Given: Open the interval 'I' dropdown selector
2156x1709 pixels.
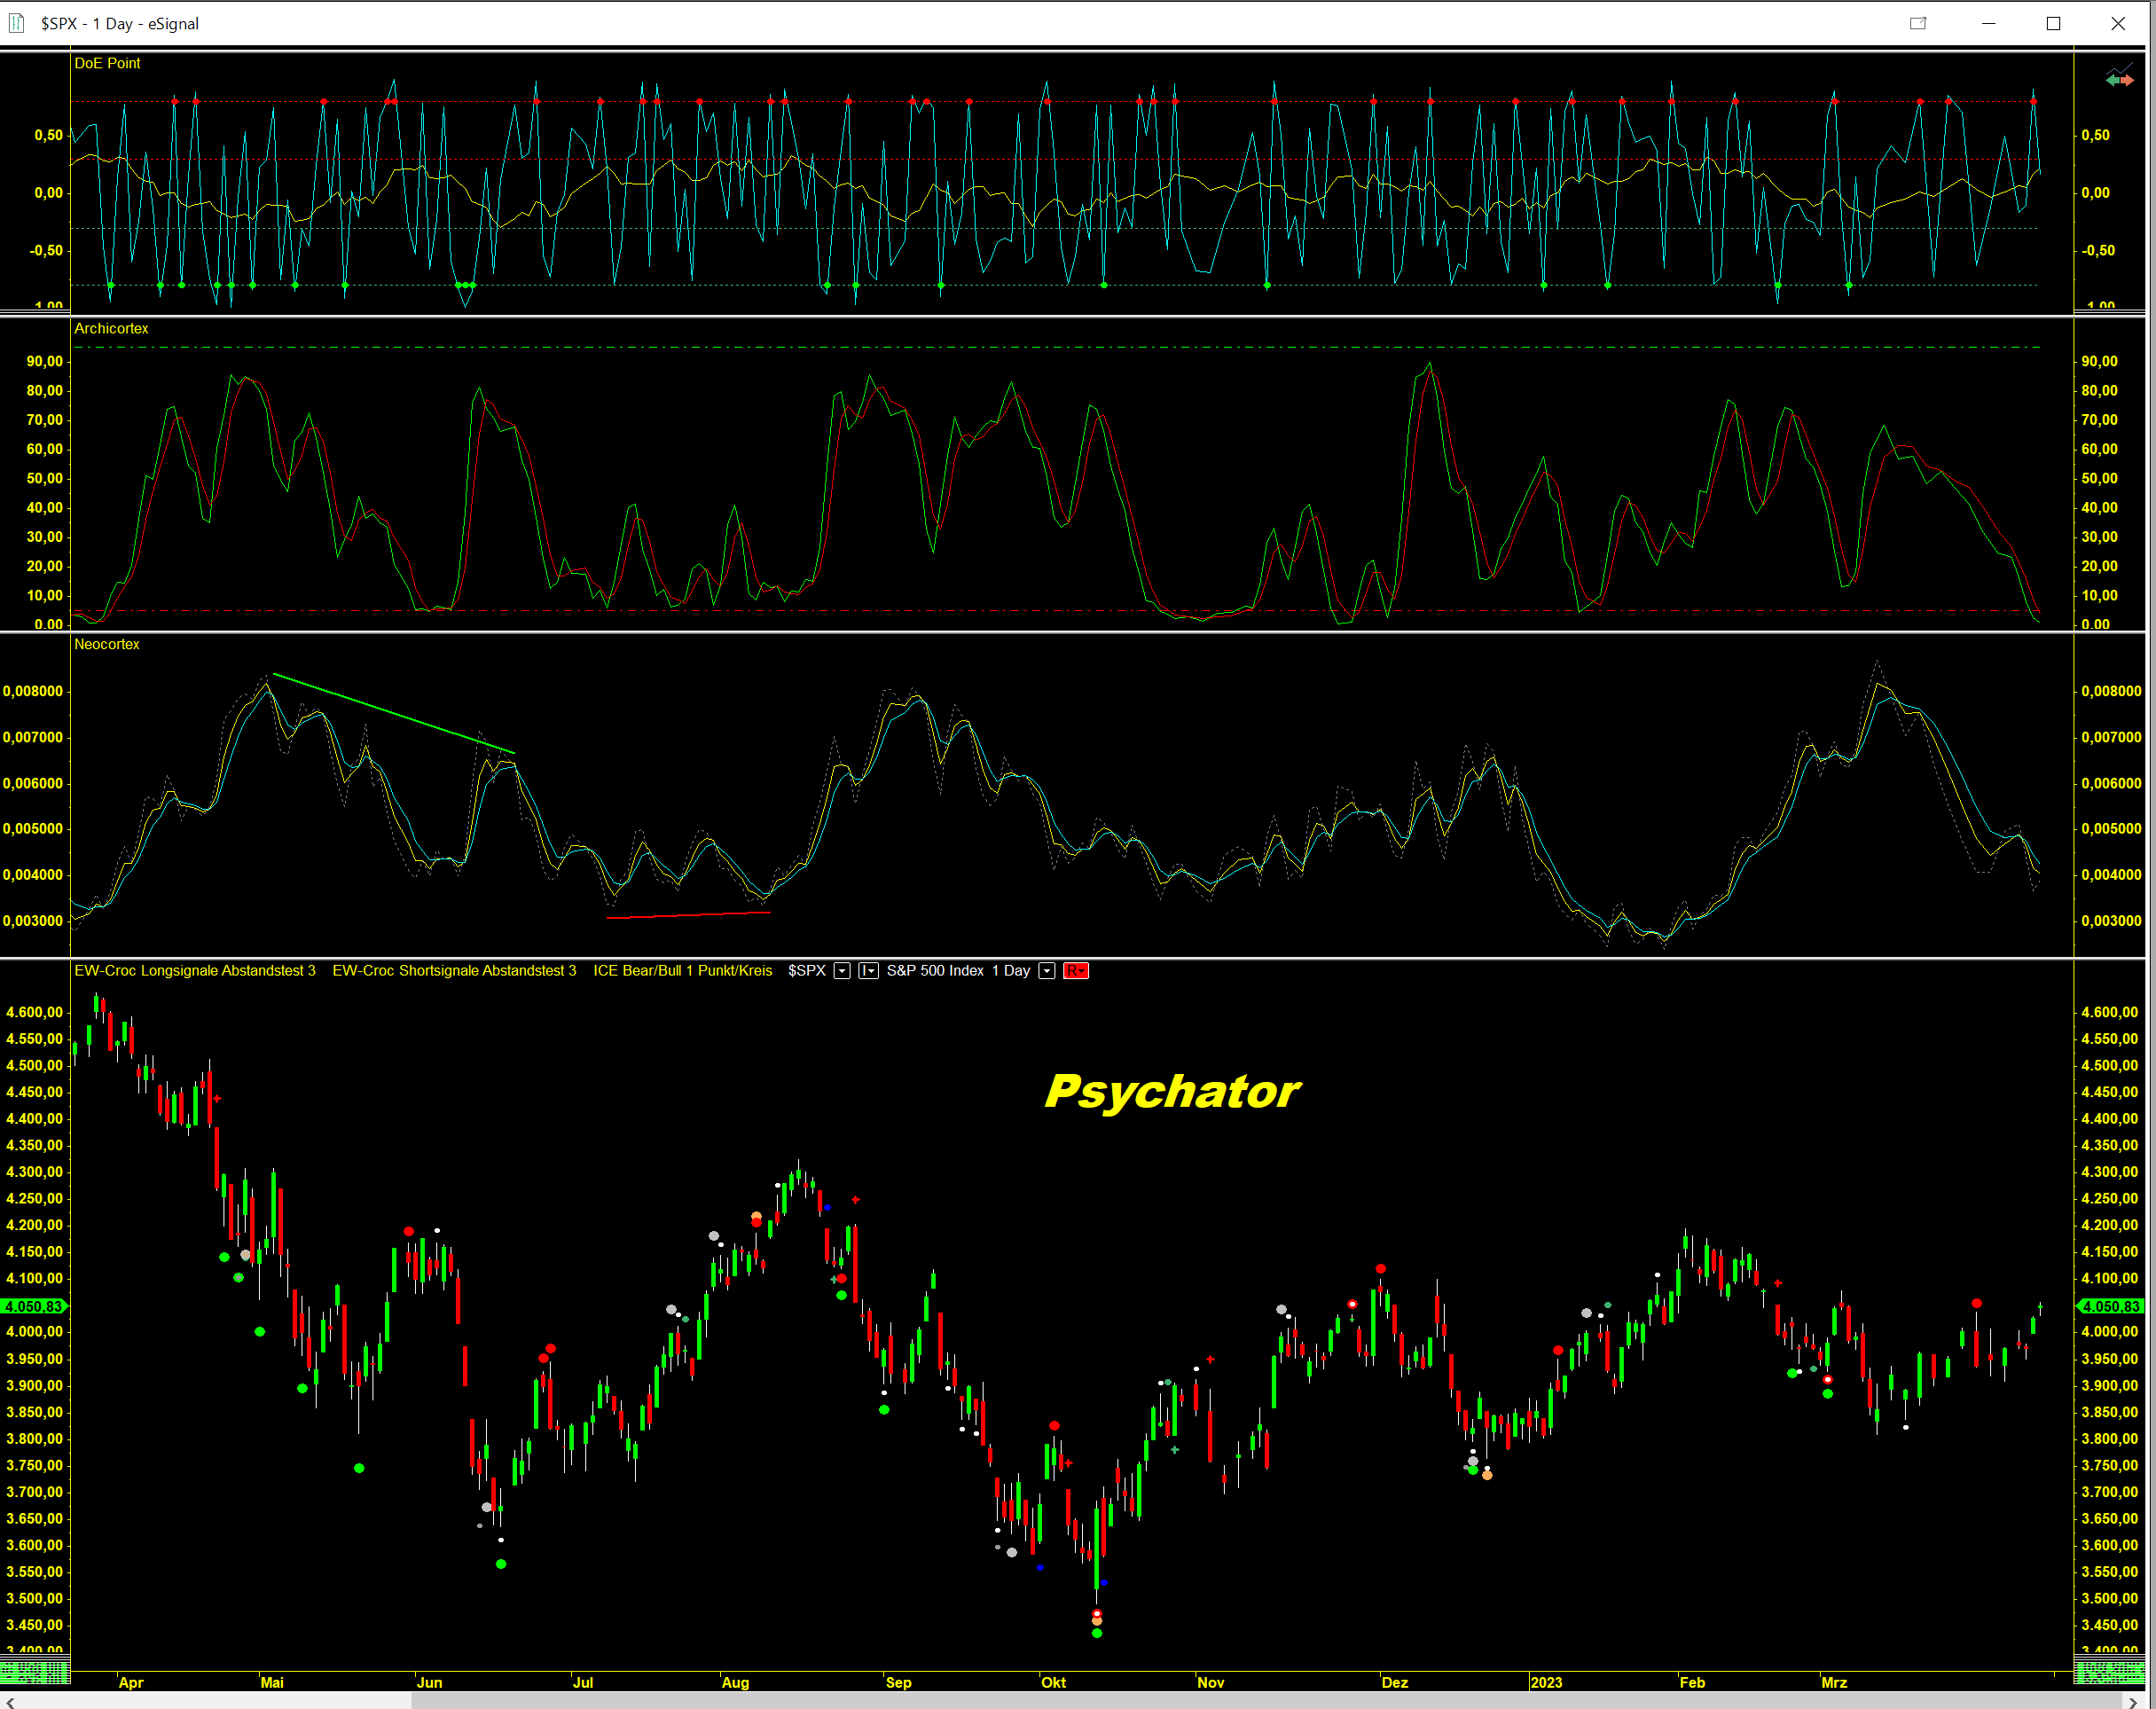Looking at the screenshot, I should (868, 971).
